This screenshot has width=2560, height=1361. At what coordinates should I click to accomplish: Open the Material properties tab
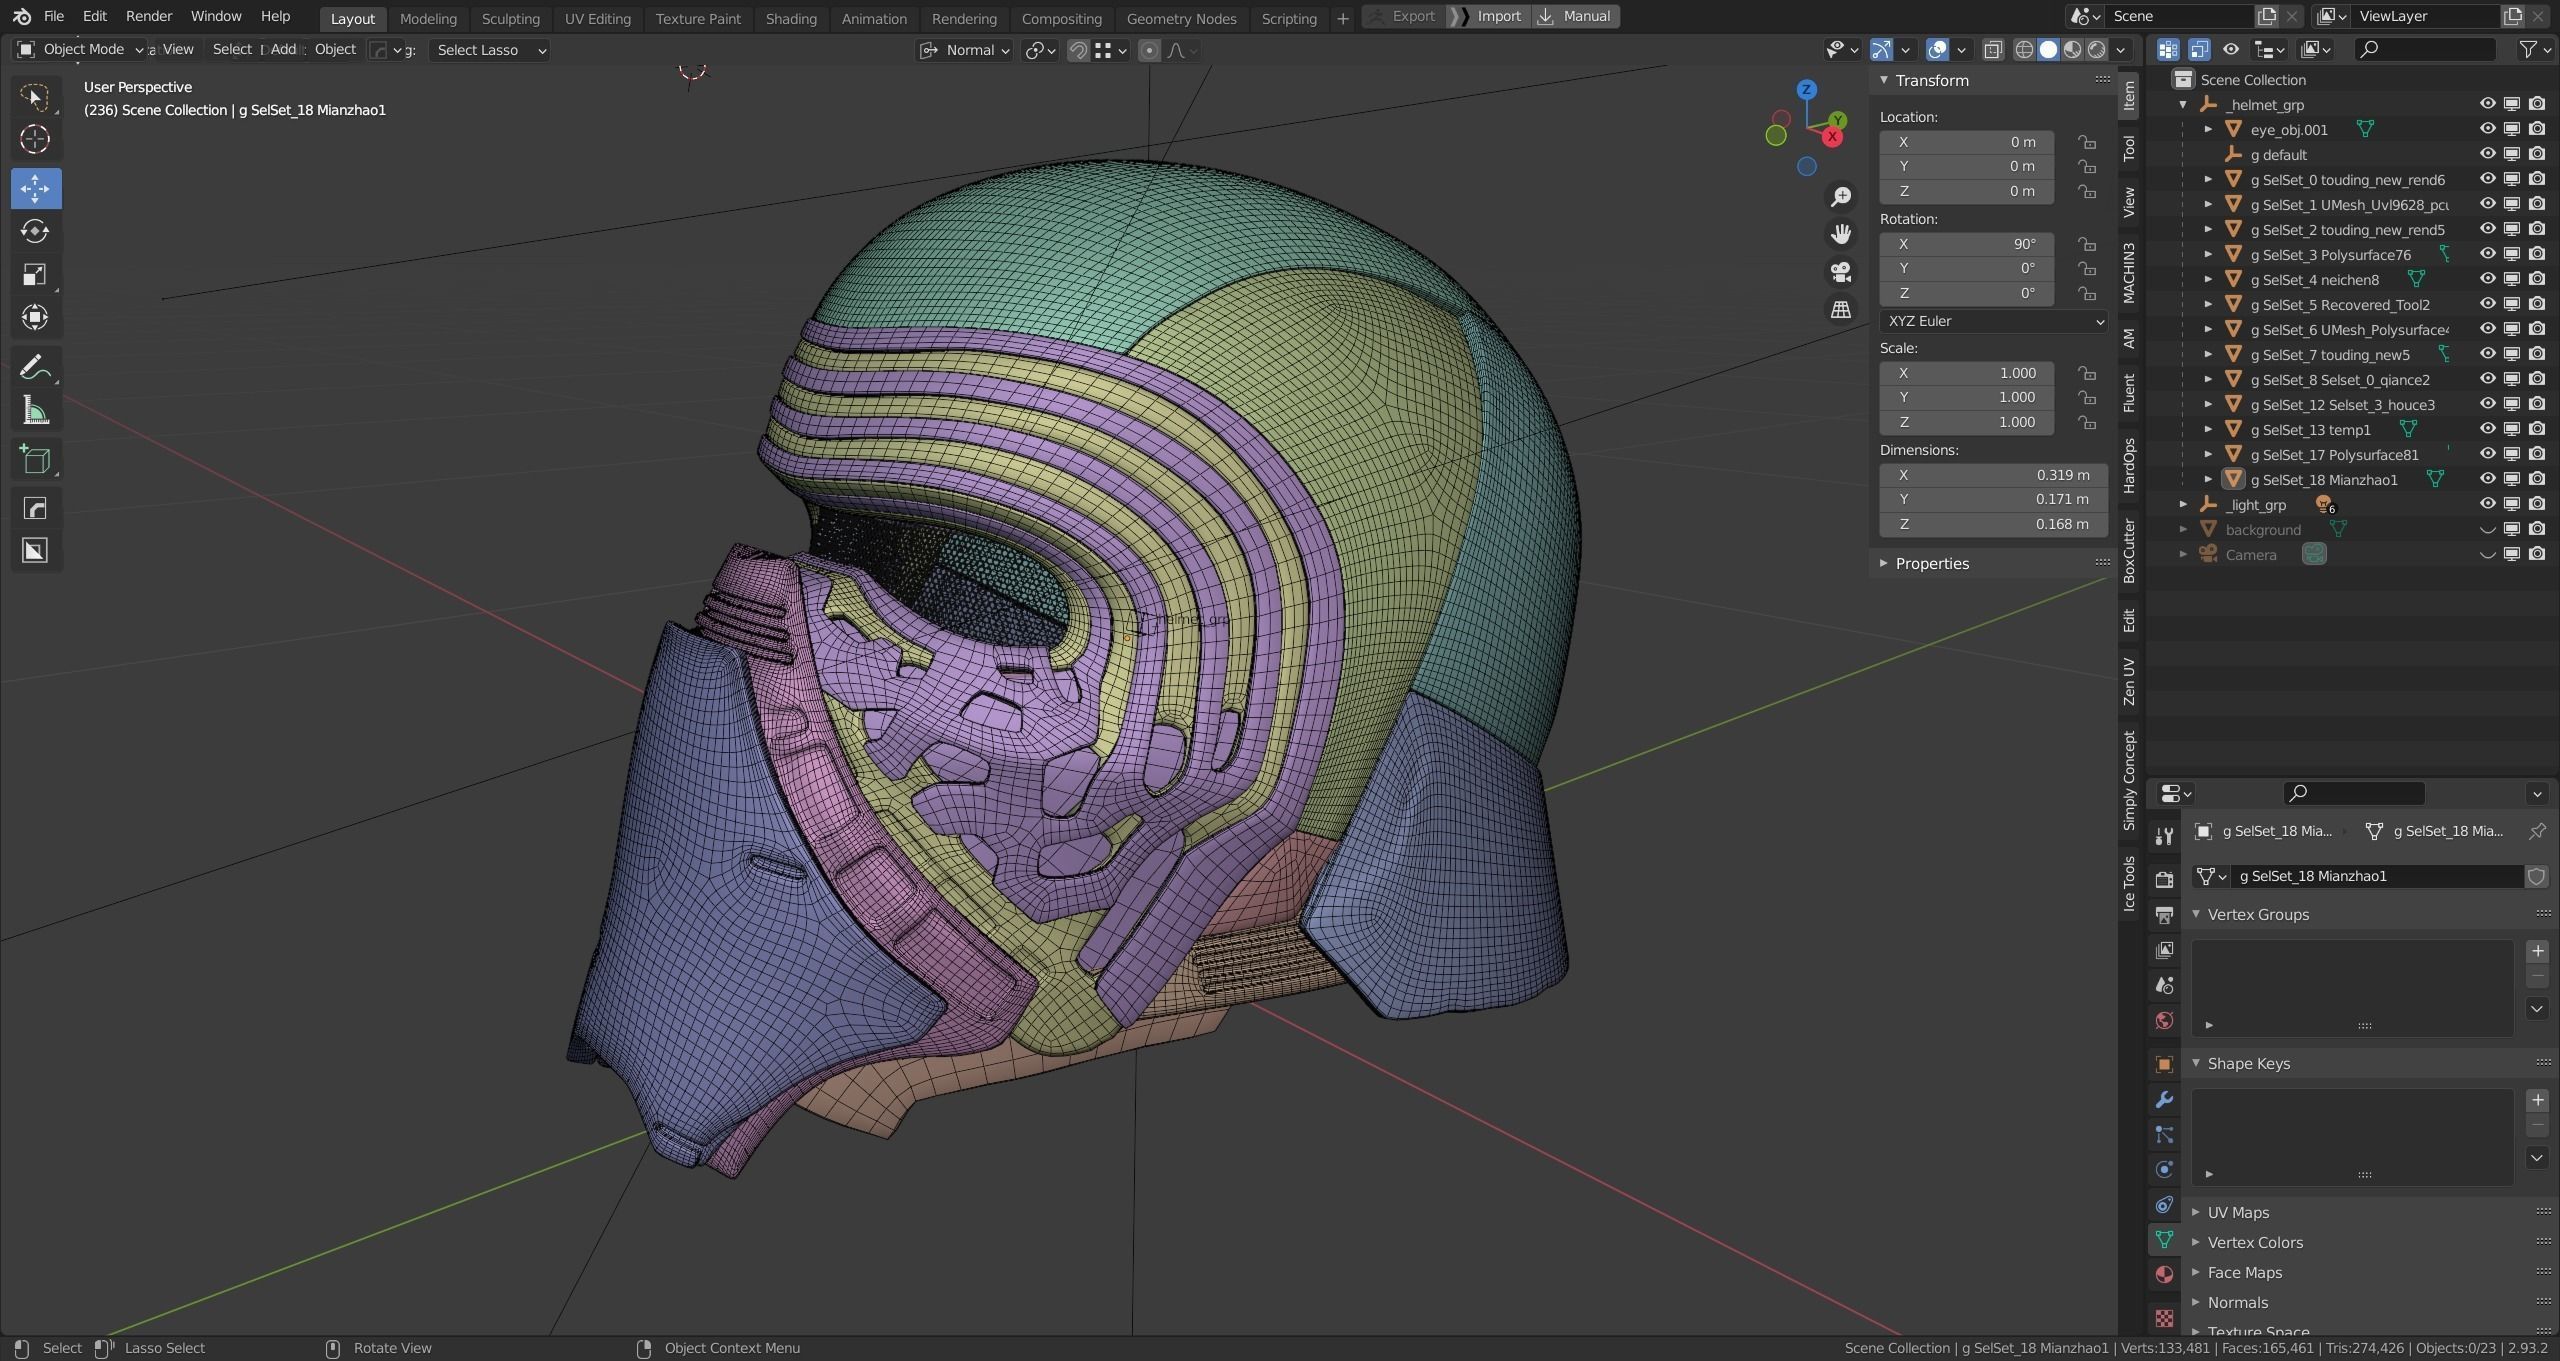coord(2164,1274)
